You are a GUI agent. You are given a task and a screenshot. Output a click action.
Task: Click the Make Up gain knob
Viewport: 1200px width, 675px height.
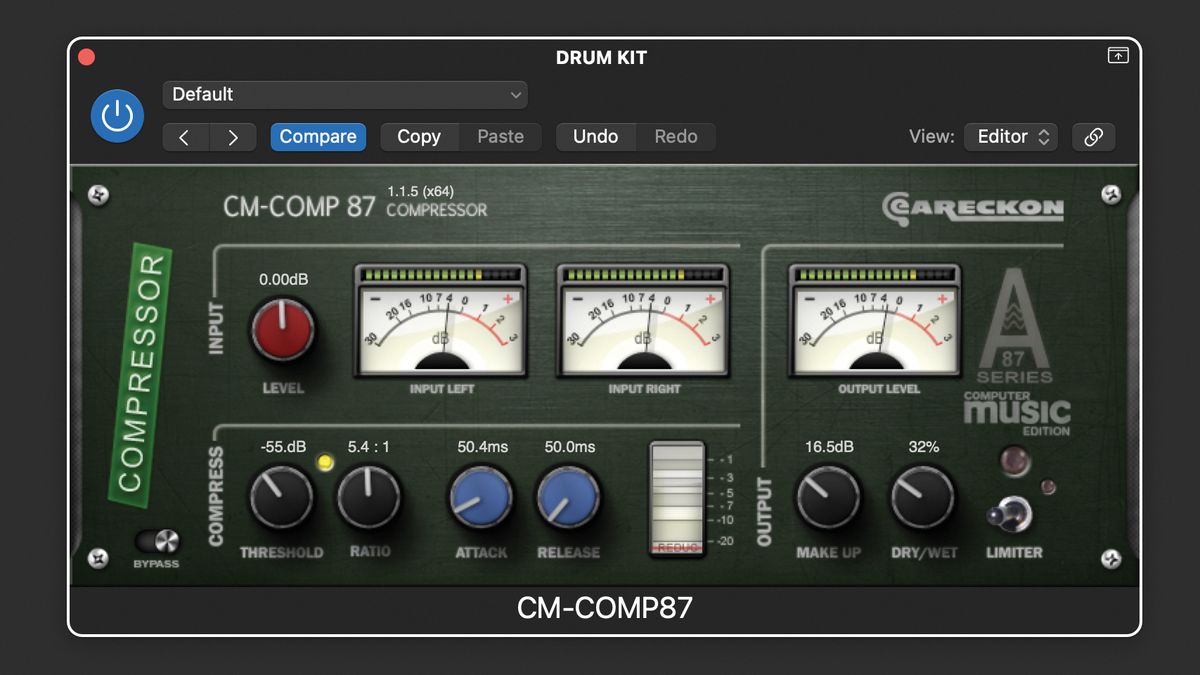[x=828, y=497]
